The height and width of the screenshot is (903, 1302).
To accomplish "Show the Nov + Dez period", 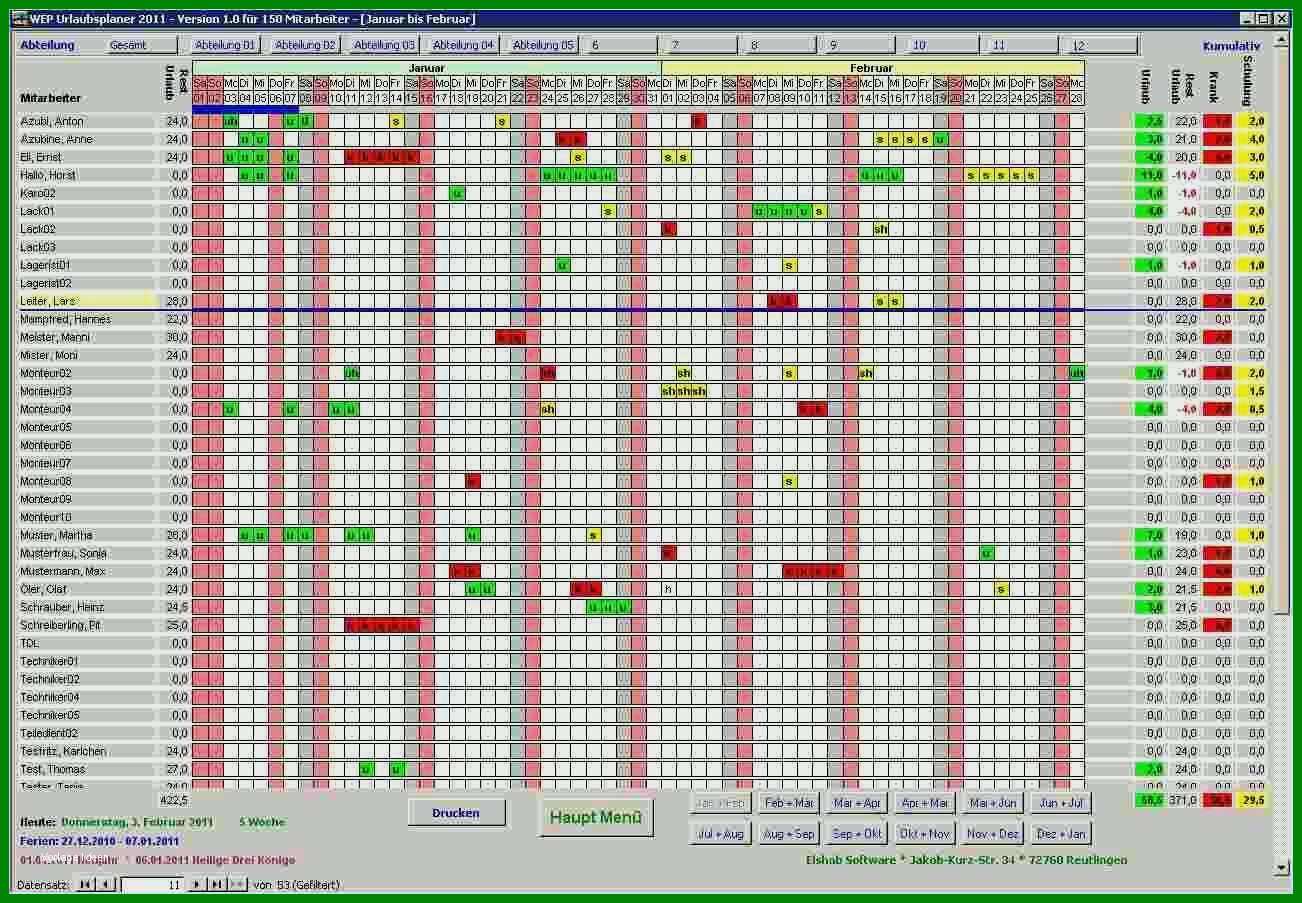I will (993, 833).
